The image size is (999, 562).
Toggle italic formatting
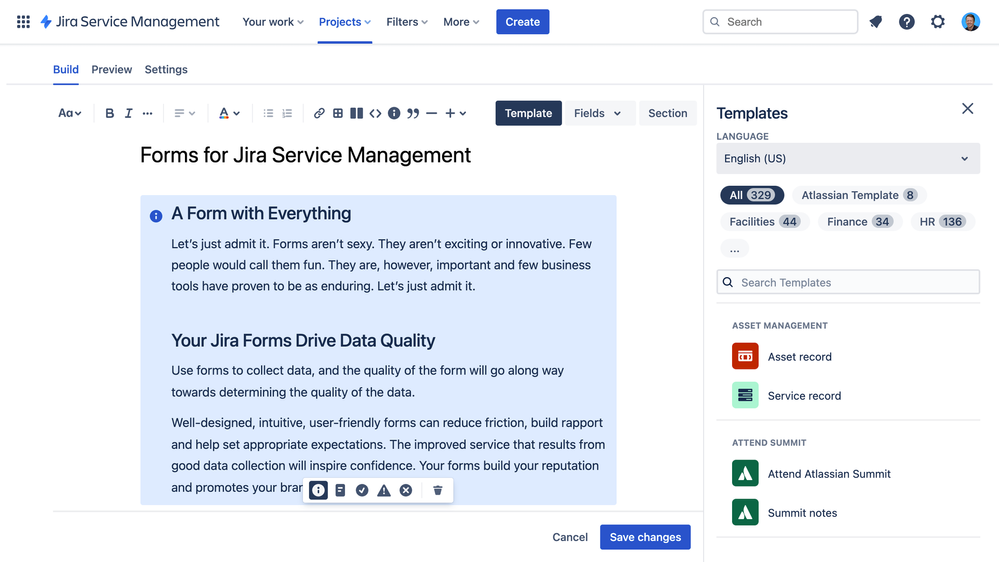click(129, 113)
